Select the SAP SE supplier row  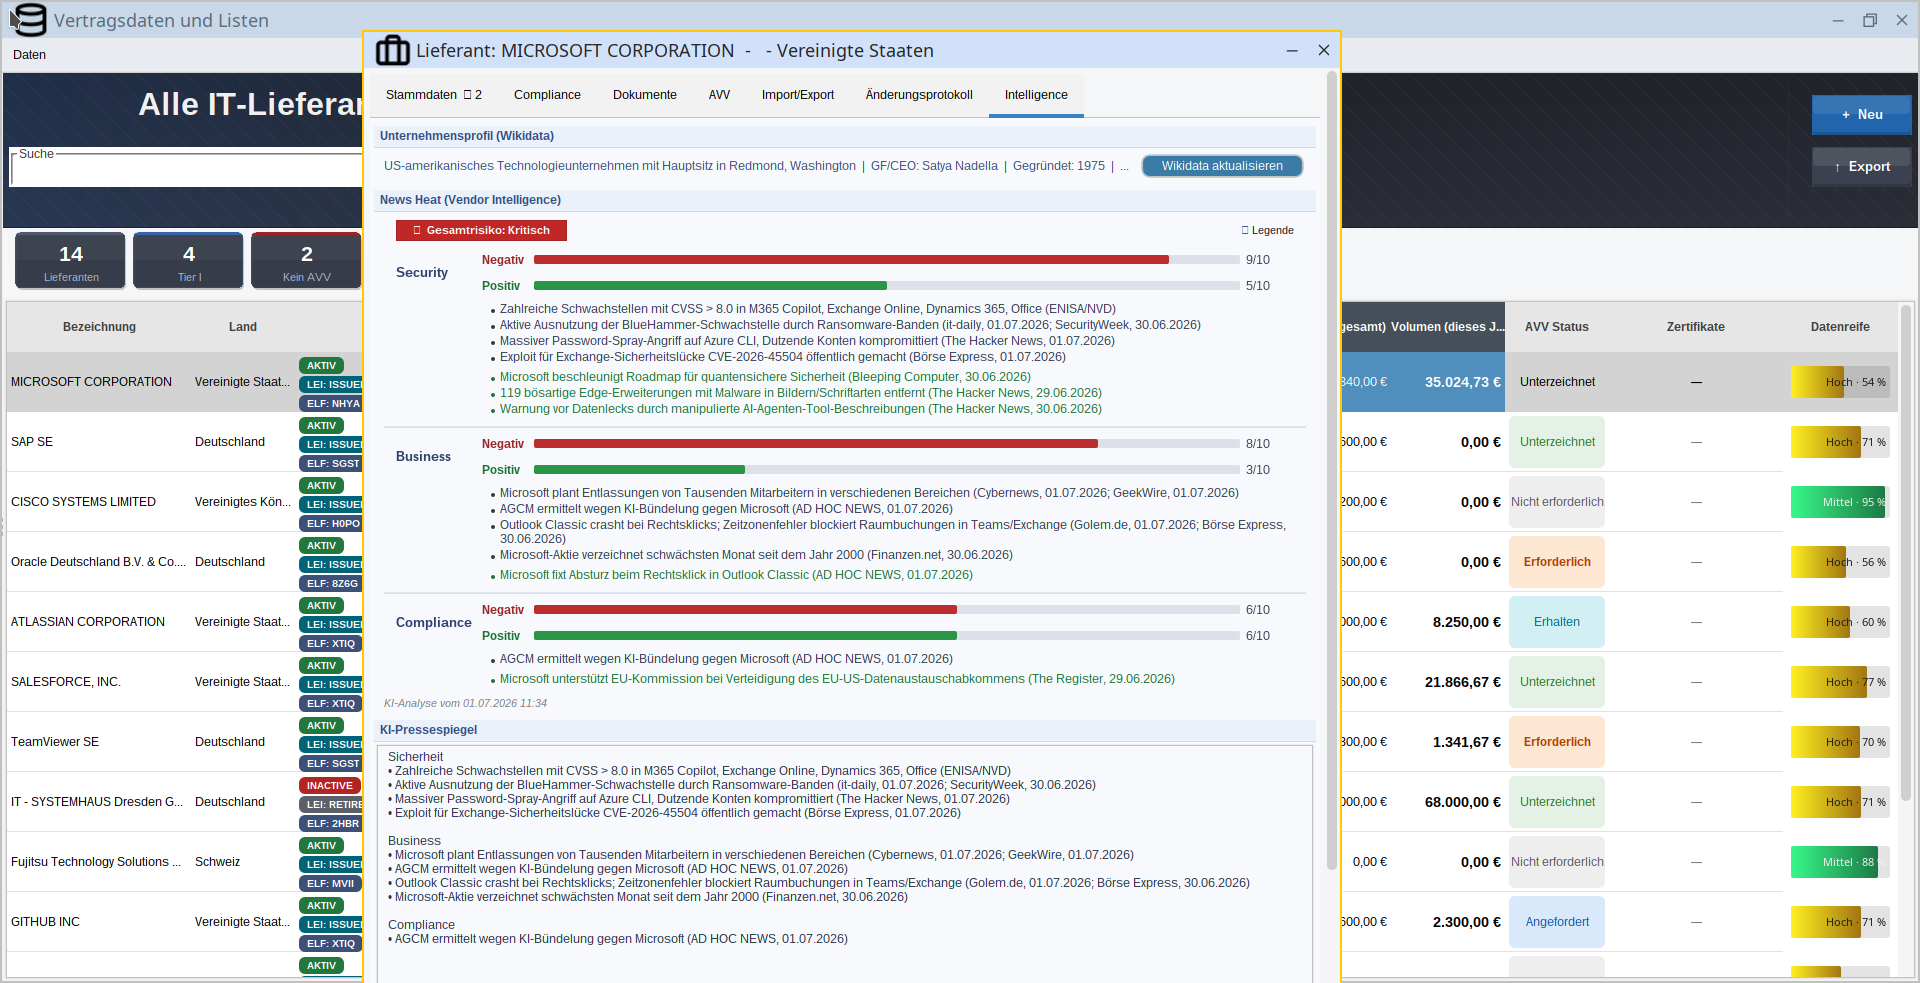click(x=185, y=442)
